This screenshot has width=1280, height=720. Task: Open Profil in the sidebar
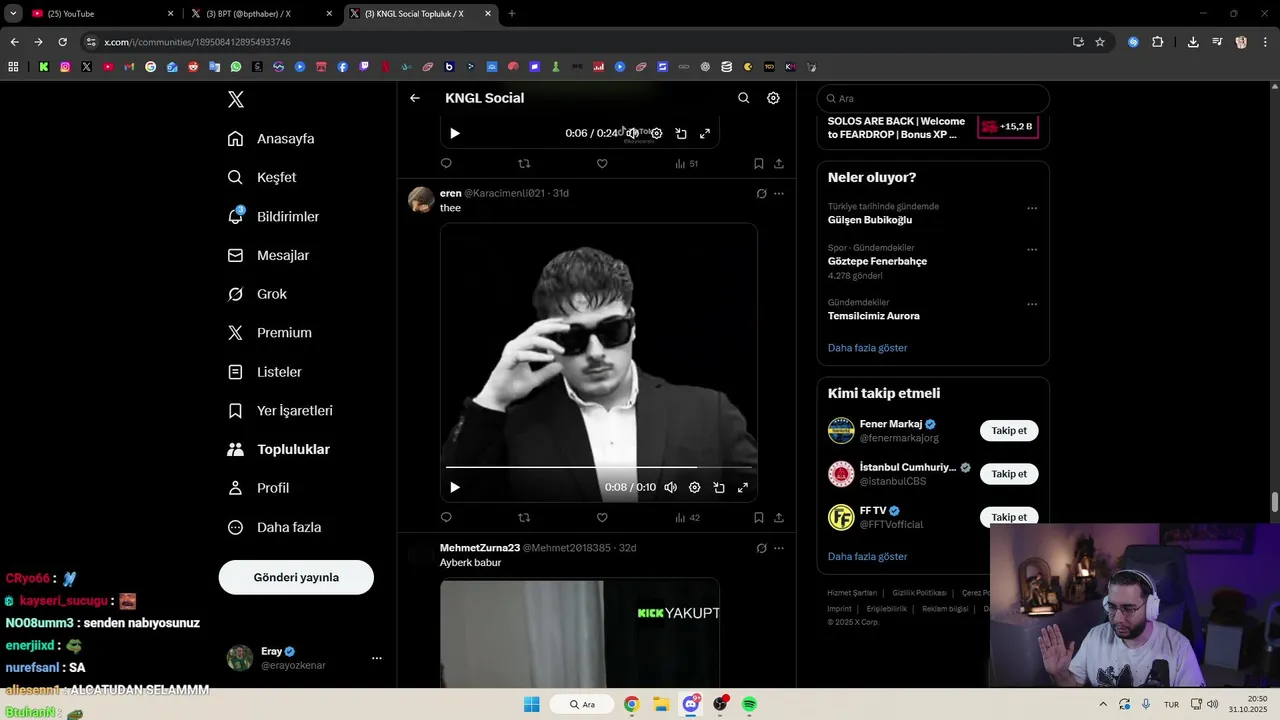[258, 488]
